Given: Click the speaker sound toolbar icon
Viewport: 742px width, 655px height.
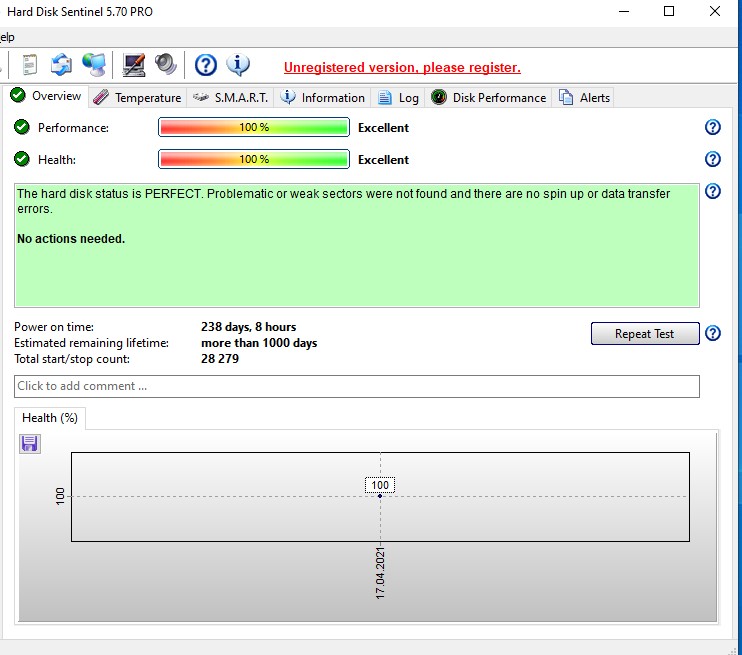Looking at the screenshot, I should [x=165, y=64].
